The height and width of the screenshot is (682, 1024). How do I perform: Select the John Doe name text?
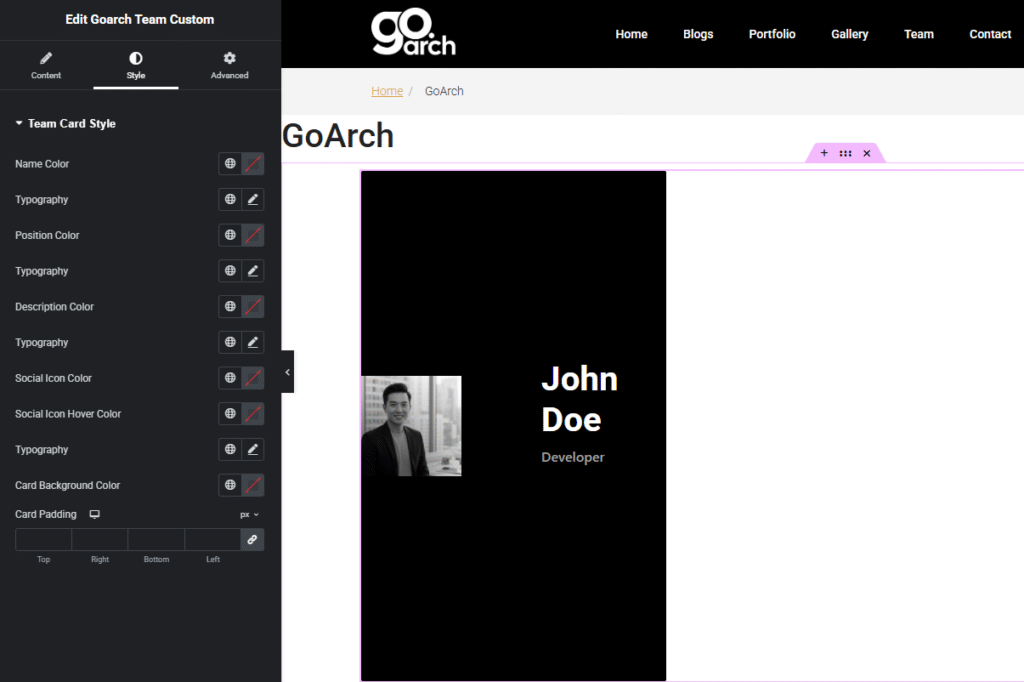click(x=579, y=398)
